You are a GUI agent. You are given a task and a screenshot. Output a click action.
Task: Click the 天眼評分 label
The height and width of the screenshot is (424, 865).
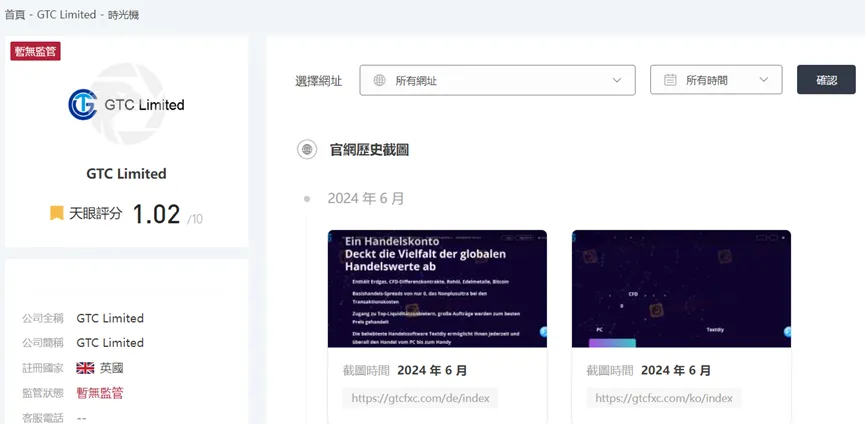(x=95, y=213)
